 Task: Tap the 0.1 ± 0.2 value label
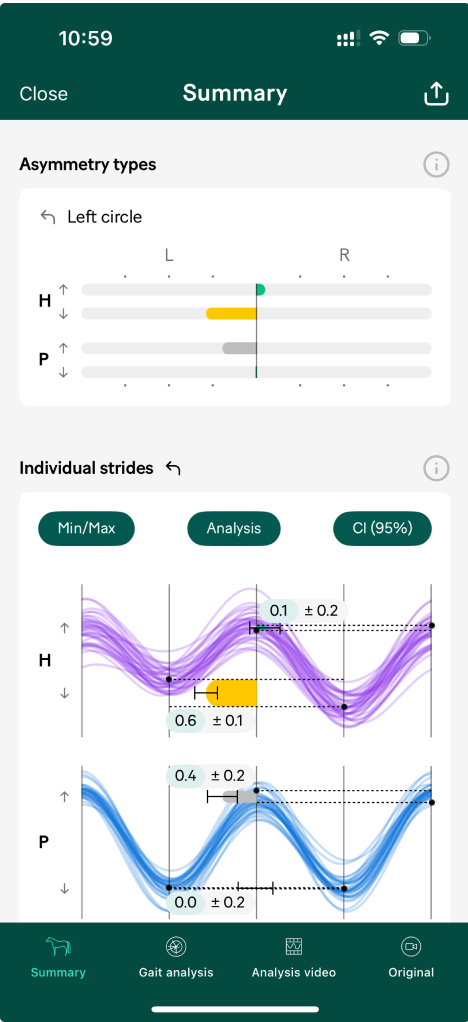click(x=304, y=611)
